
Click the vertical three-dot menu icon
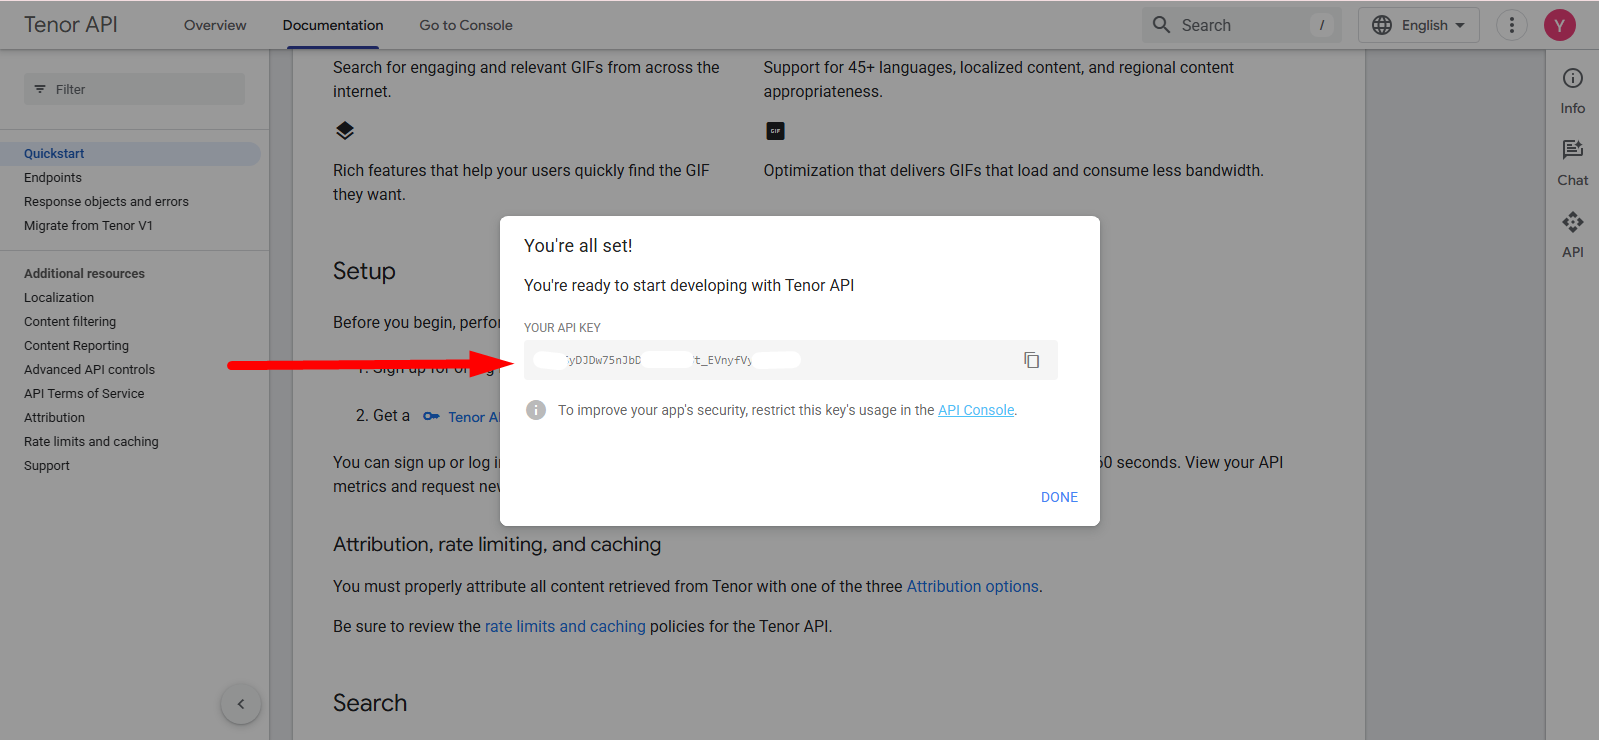(1511, 25)
